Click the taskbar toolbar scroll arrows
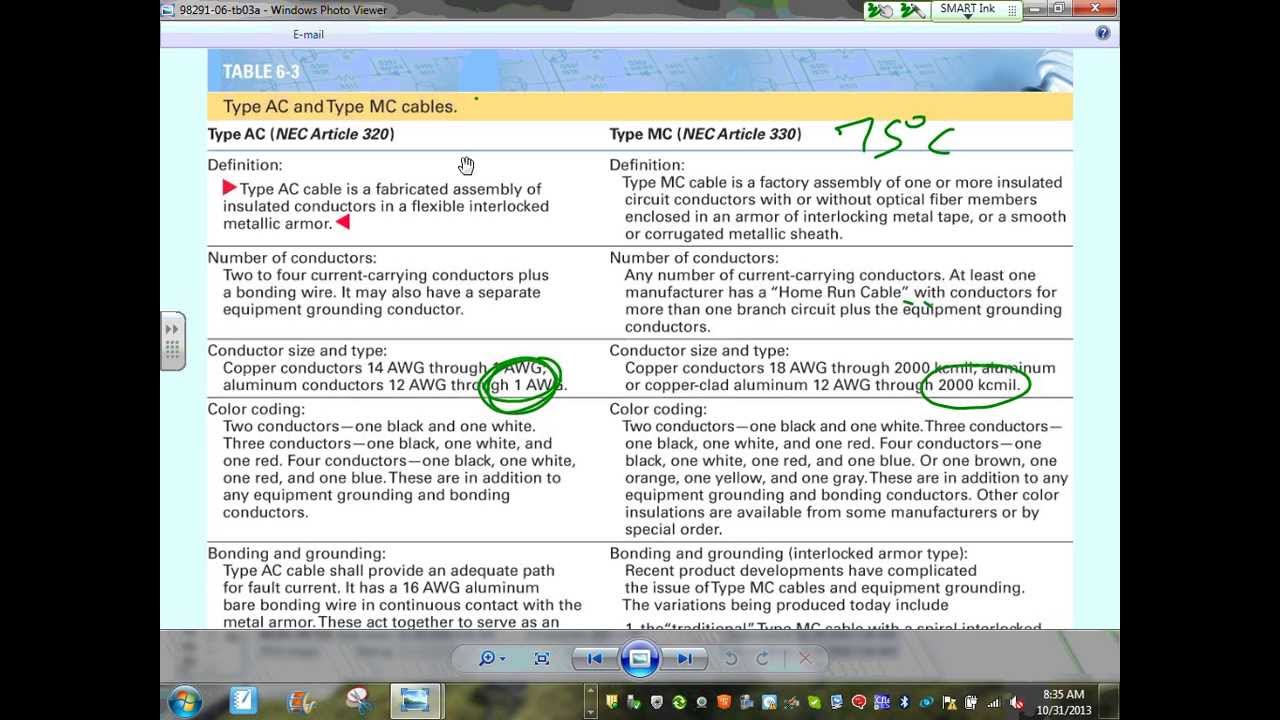 [x=592, y=701]
